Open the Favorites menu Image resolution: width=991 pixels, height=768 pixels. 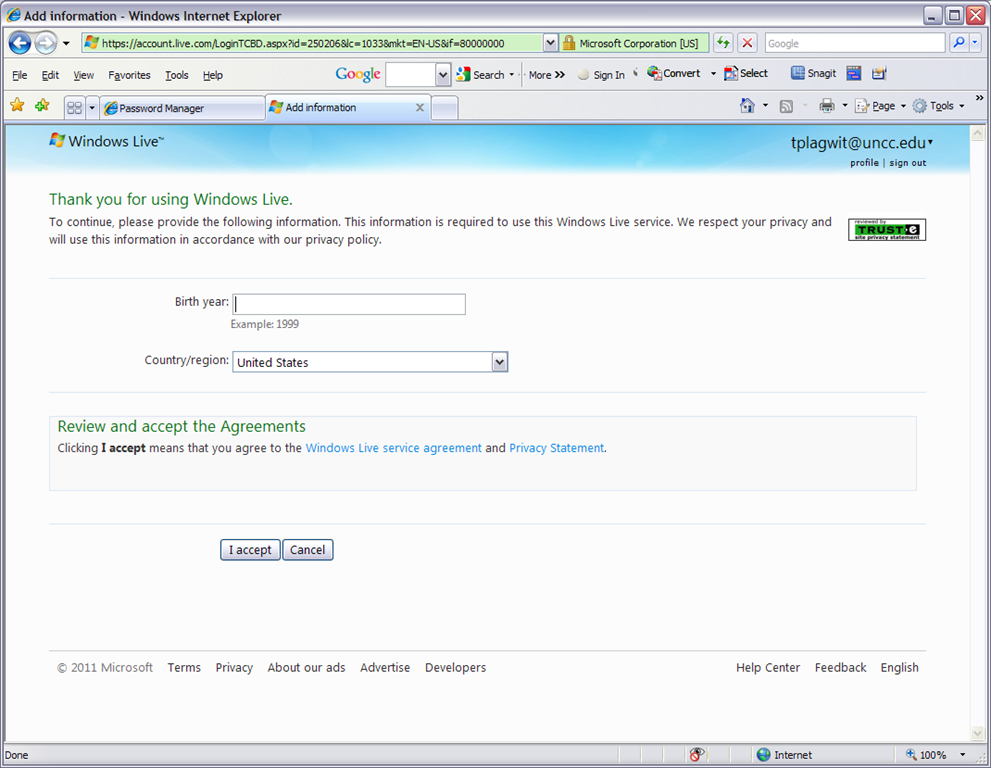[x=129, y=75]
